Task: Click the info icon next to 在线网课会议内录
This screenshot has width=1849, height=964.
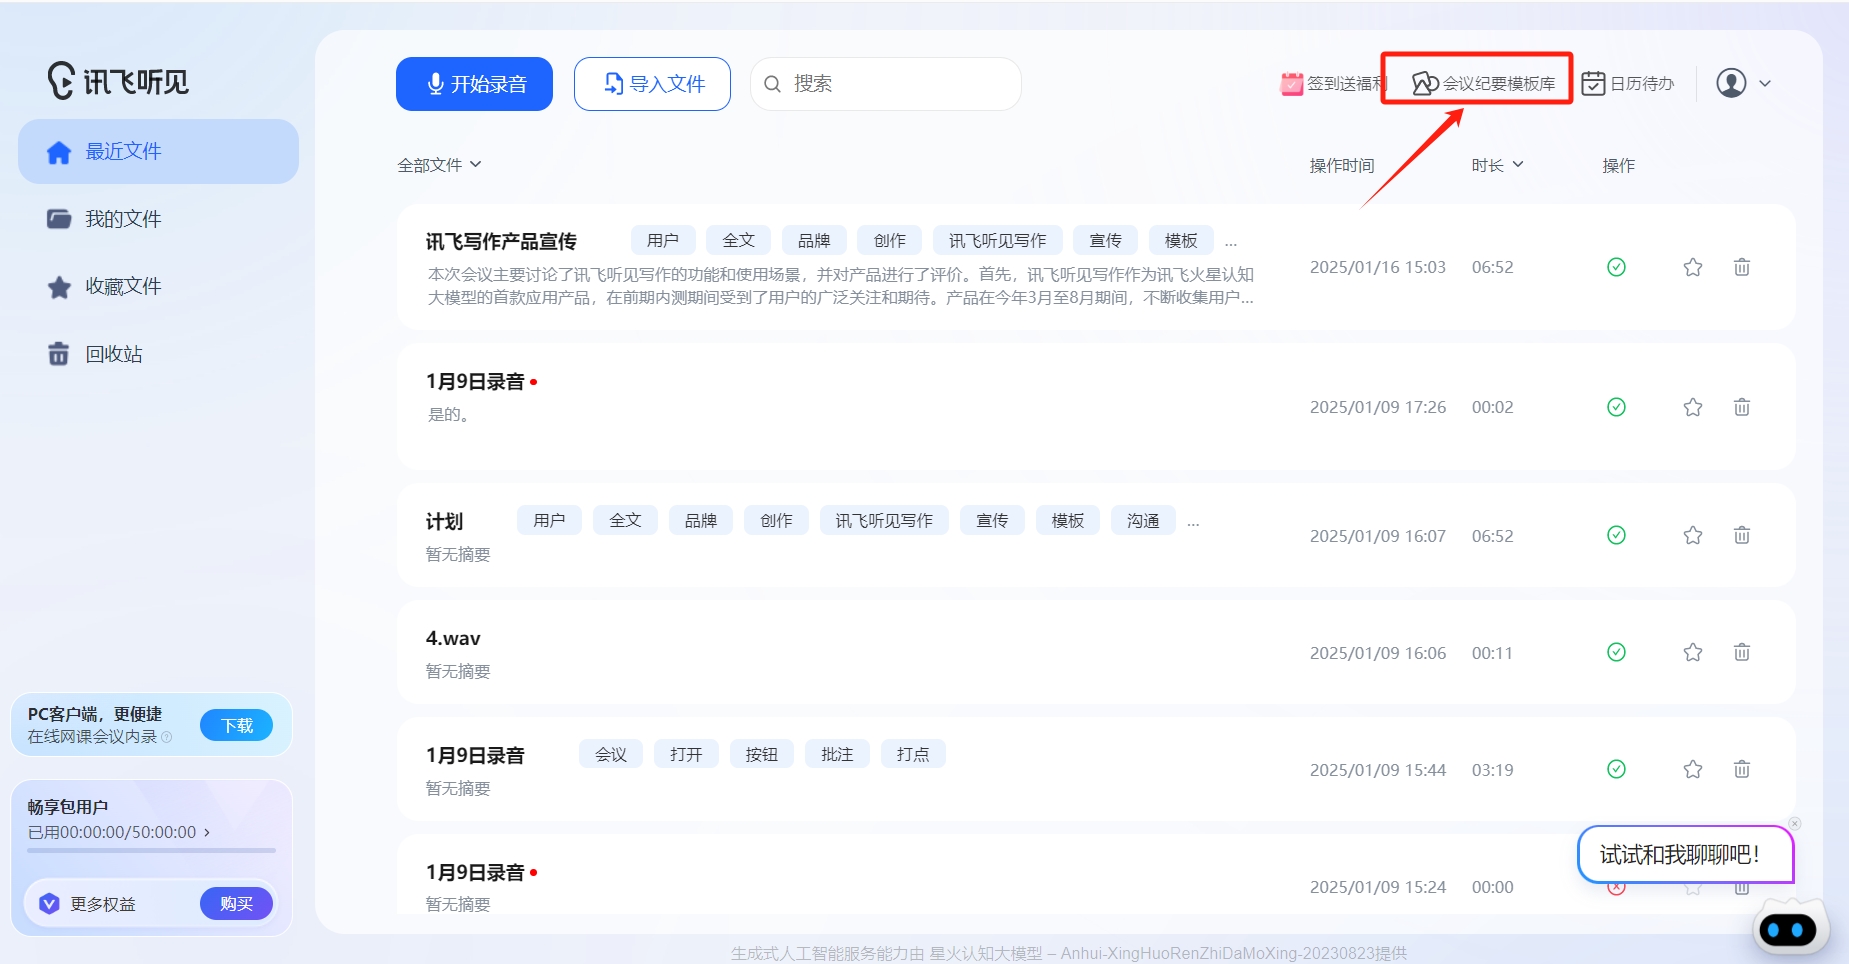Action: (x=167, y=737)
